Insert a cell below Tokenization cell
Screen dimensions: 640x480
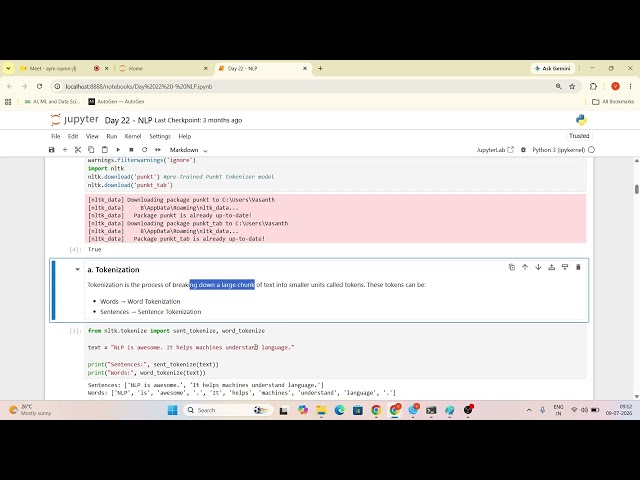(x=565, y=267)
